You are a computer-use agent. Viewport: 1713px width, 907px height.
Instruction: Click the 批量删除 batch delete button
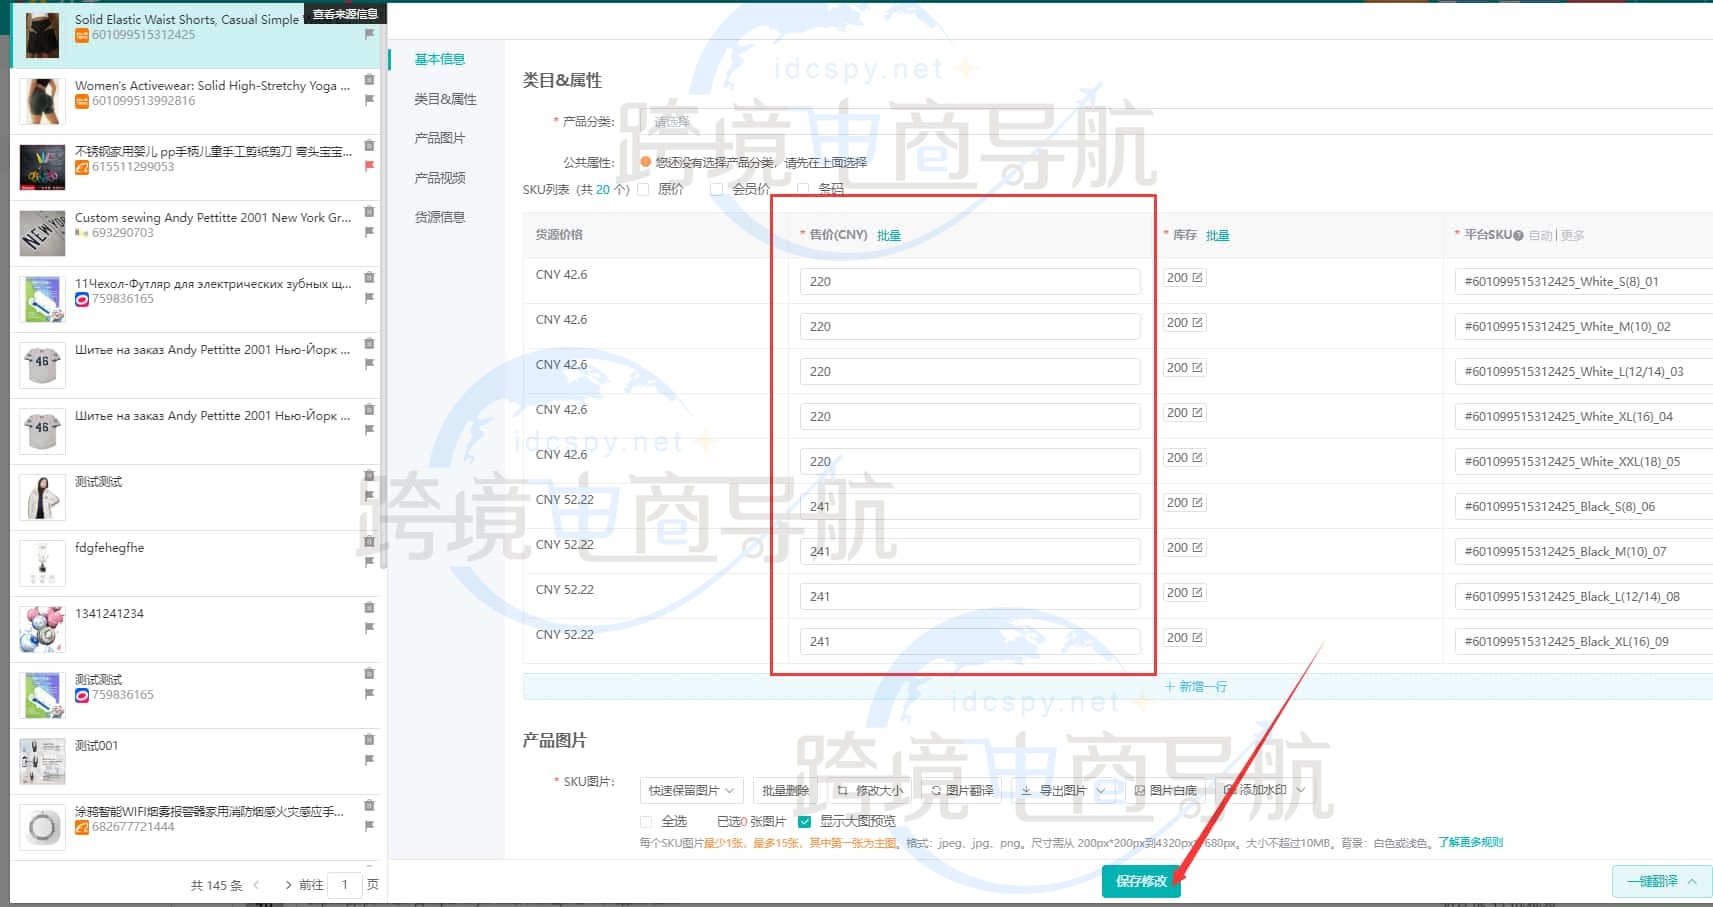click(x=786, y=790)
